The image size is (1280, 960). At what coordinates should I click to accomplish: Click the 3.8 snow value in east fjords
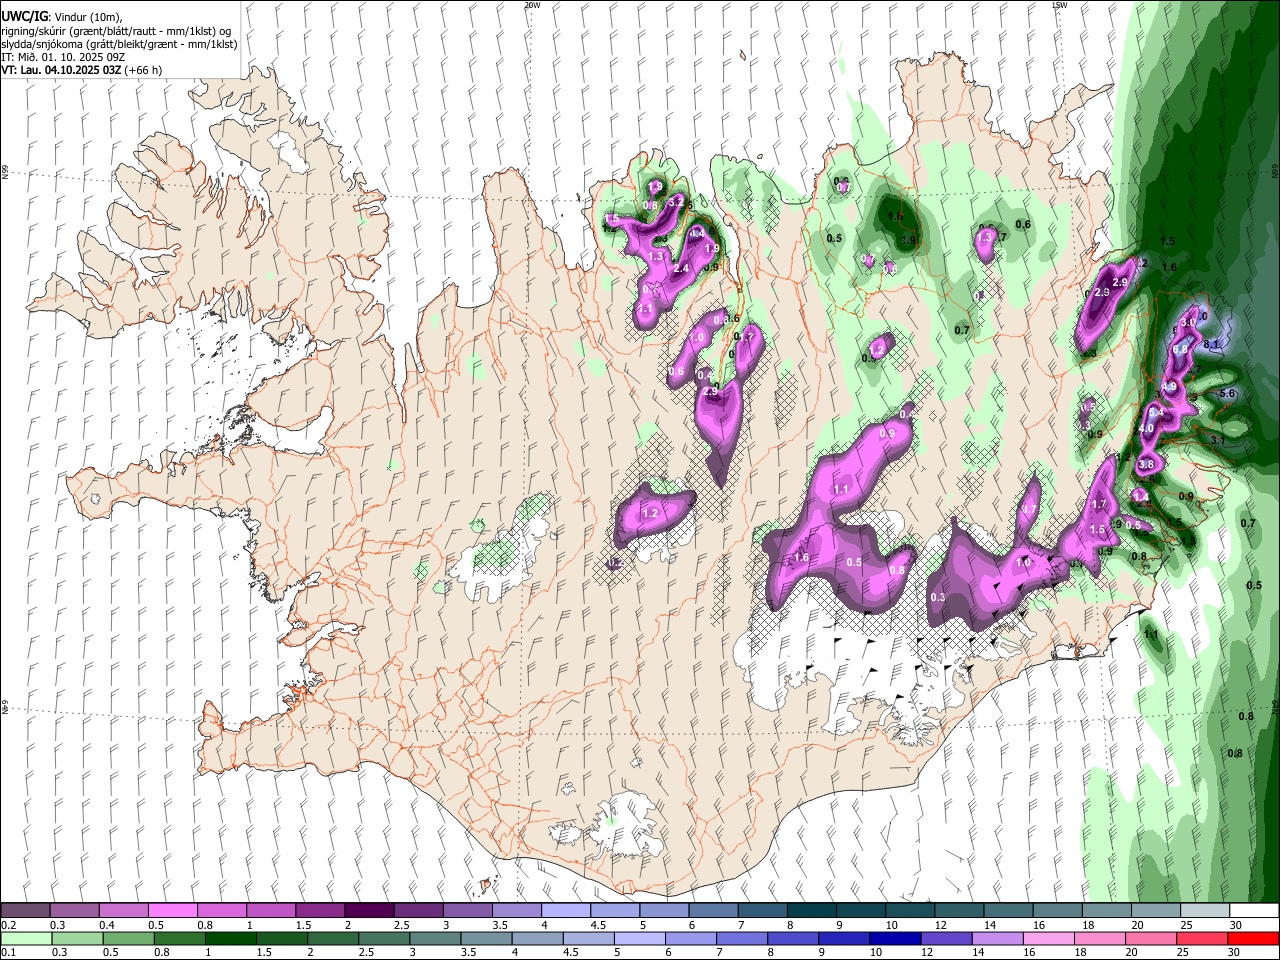[1146, 465]
